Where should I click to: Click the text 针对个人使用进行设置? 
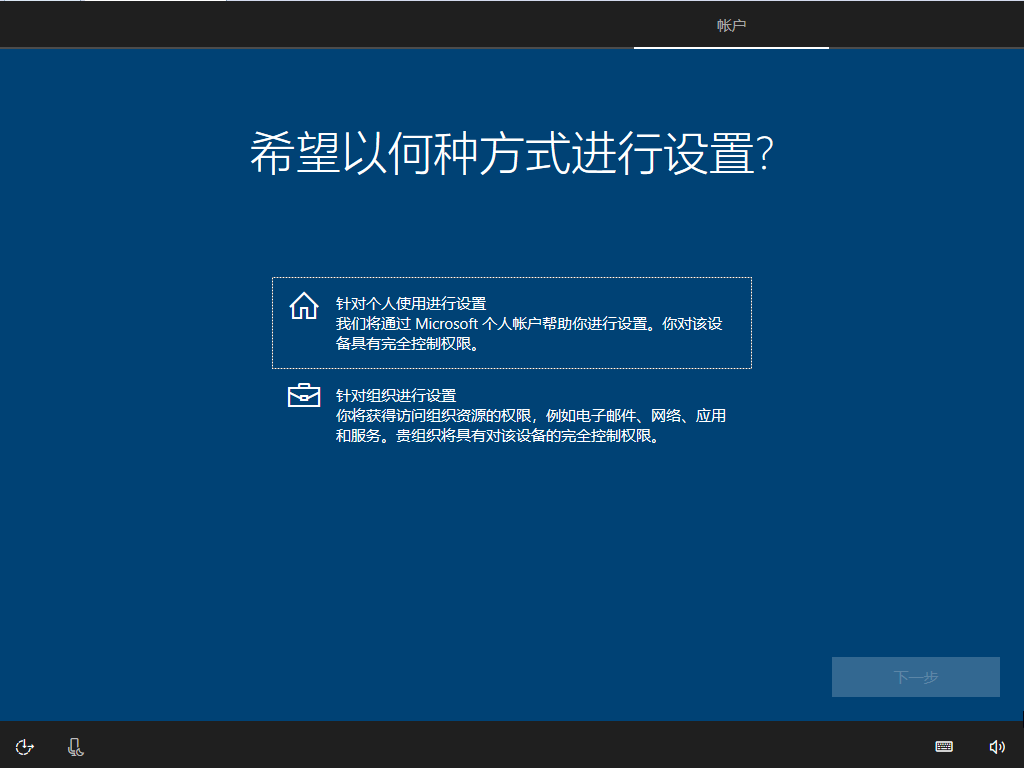pyautogui.click(x=411, y=304)
